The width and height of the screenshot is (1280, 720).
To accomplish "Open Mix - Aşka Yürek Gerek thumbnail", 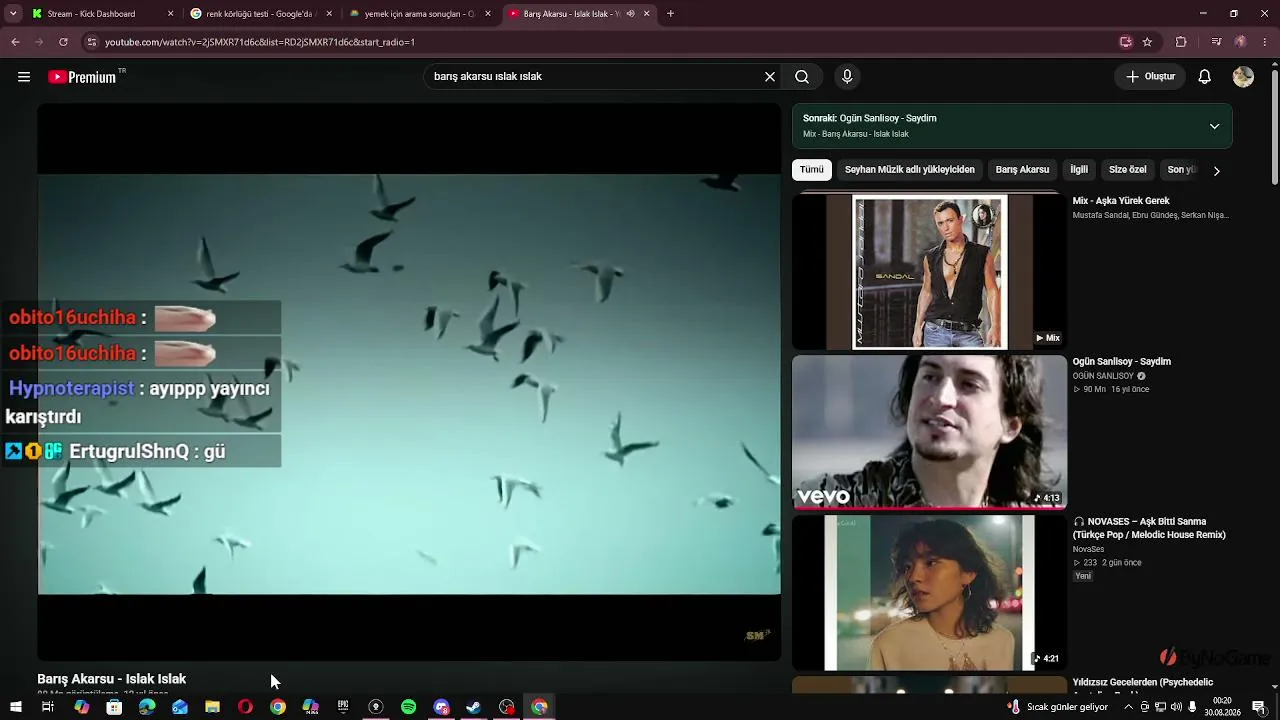I will pos(929,272).
